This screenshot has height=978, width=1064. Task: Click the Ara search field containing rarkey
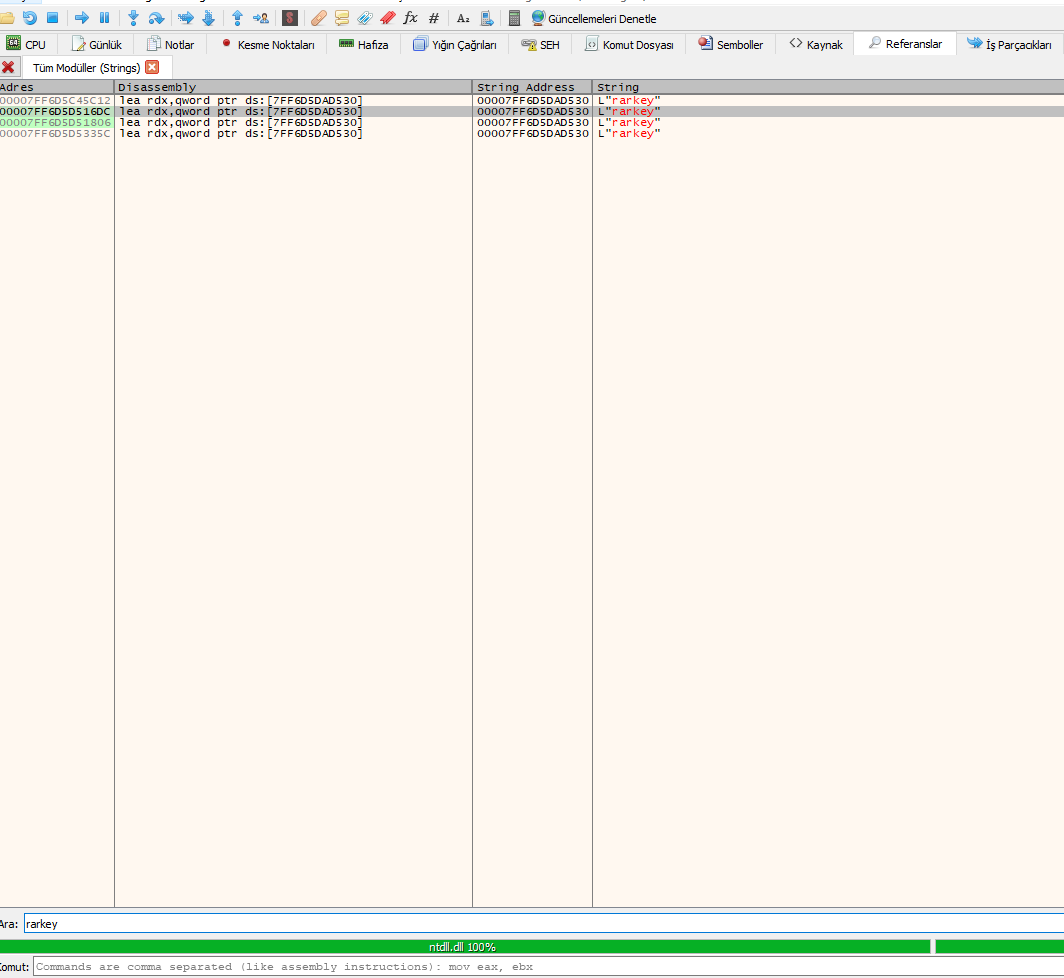(544, 924)
